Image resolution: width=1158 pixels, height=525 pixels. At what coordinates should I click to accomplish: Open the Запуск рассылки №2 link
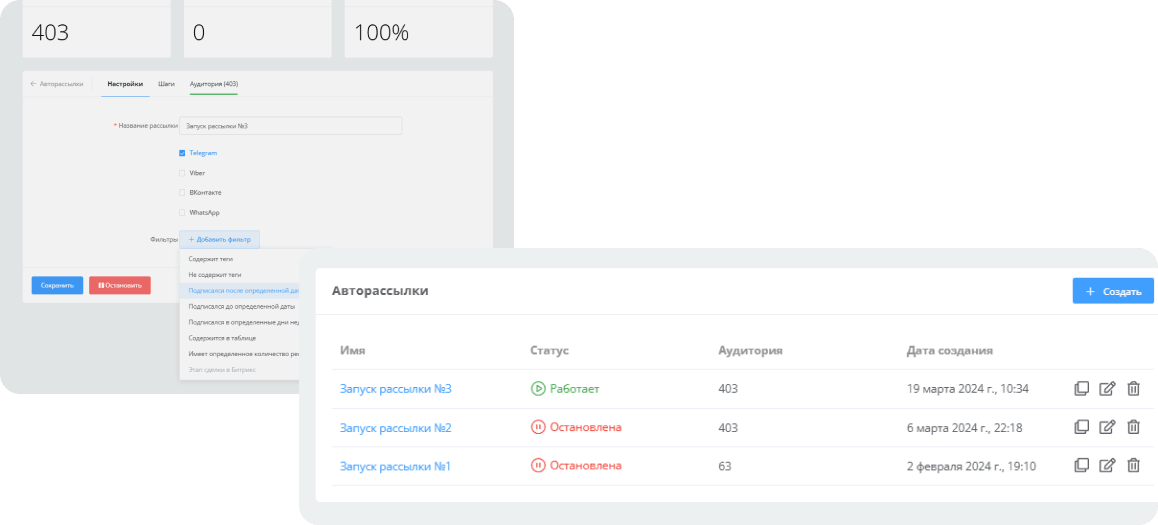pos(395,428)
